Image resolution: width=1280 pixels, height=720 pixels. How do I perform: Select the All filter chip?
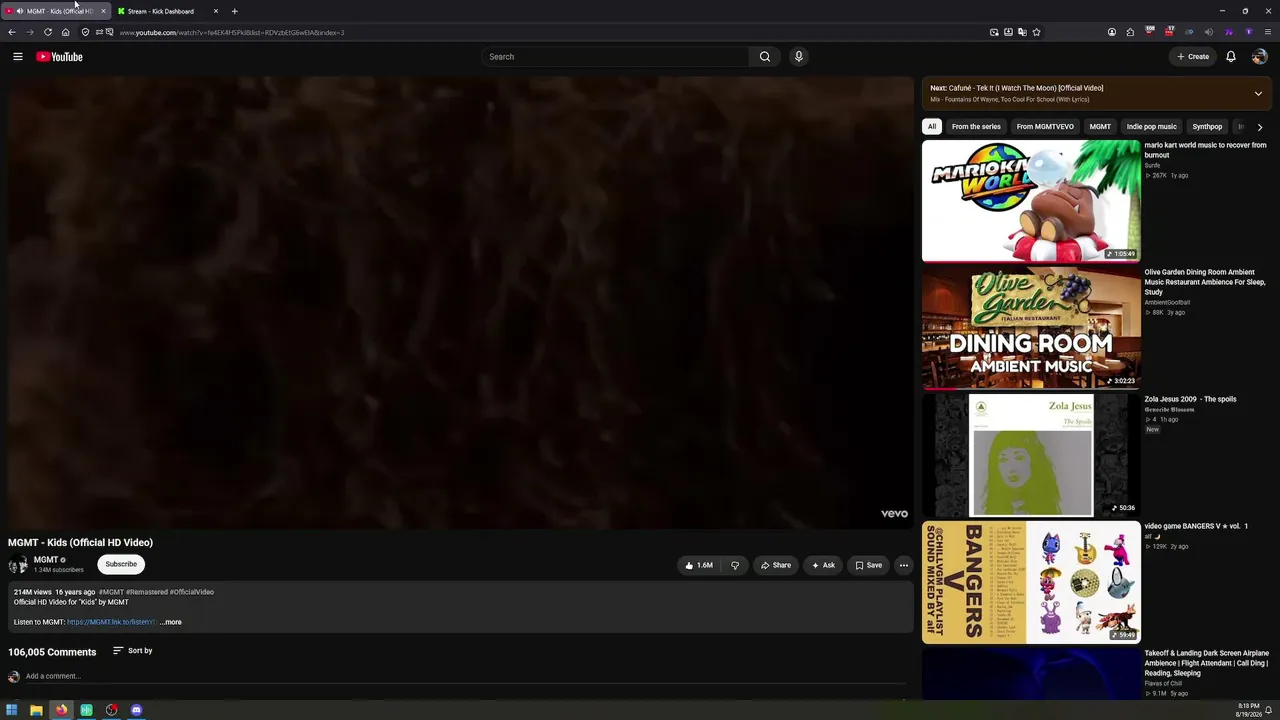click(x=931, y=127)
